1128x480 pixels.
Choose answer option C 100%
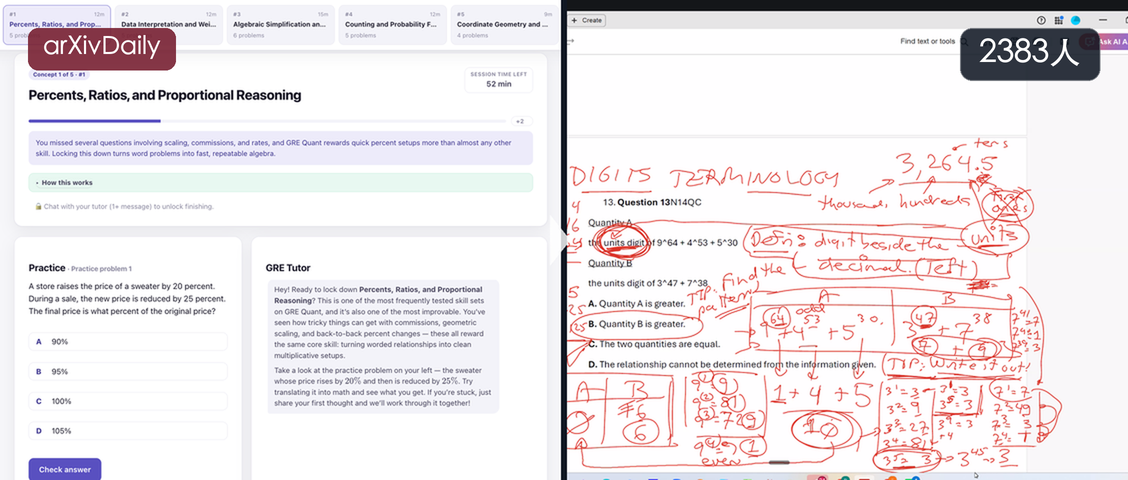tap(128, 401)
